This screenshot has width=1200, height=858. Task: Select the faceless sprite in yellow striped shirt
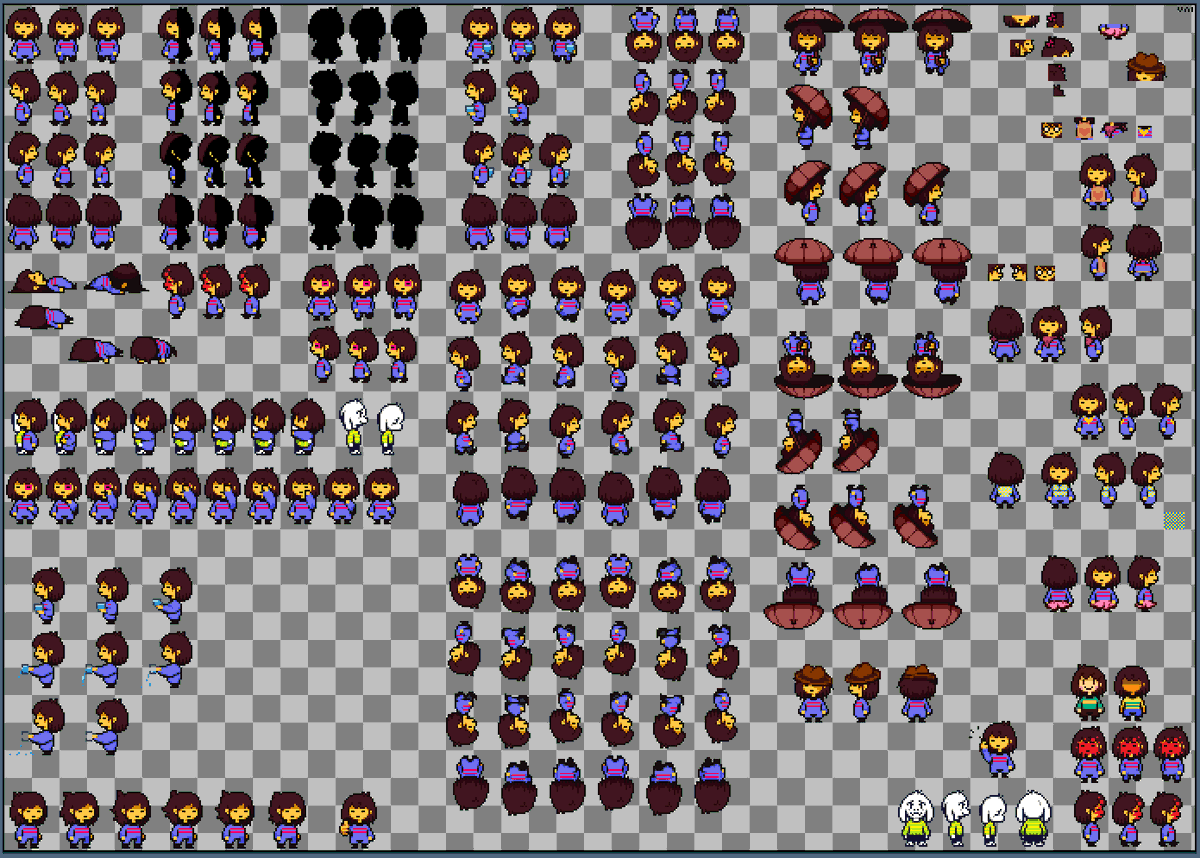coord(1132,692)
